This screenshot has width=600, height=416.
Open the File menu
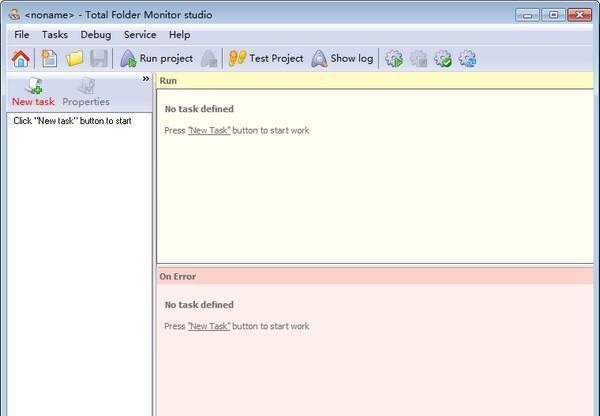click(21, 35)
